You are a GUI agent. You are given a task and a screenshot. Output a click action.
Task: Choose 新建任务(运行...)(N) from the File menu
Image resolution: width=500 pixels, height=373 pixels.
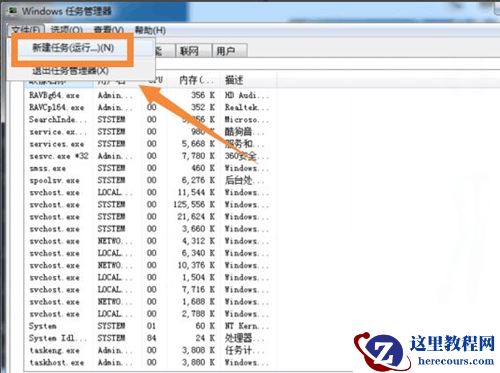click(73, 48)
